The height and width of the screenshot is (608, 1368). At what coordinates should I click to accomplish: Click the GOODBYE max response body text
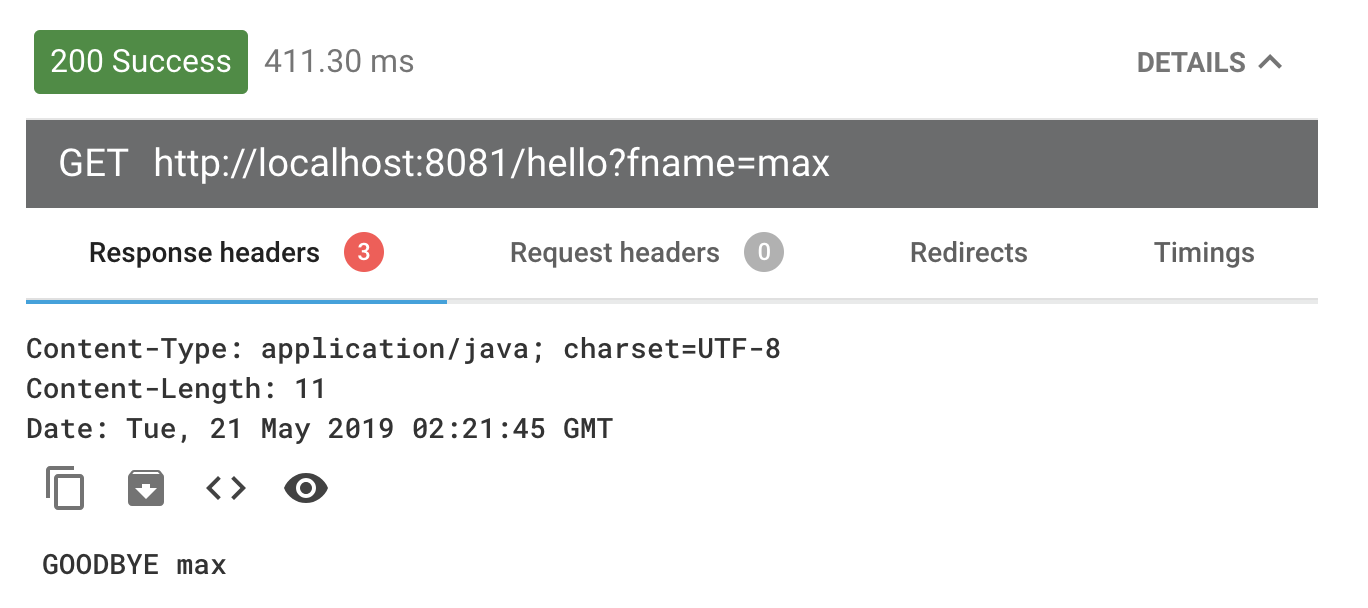135,565
